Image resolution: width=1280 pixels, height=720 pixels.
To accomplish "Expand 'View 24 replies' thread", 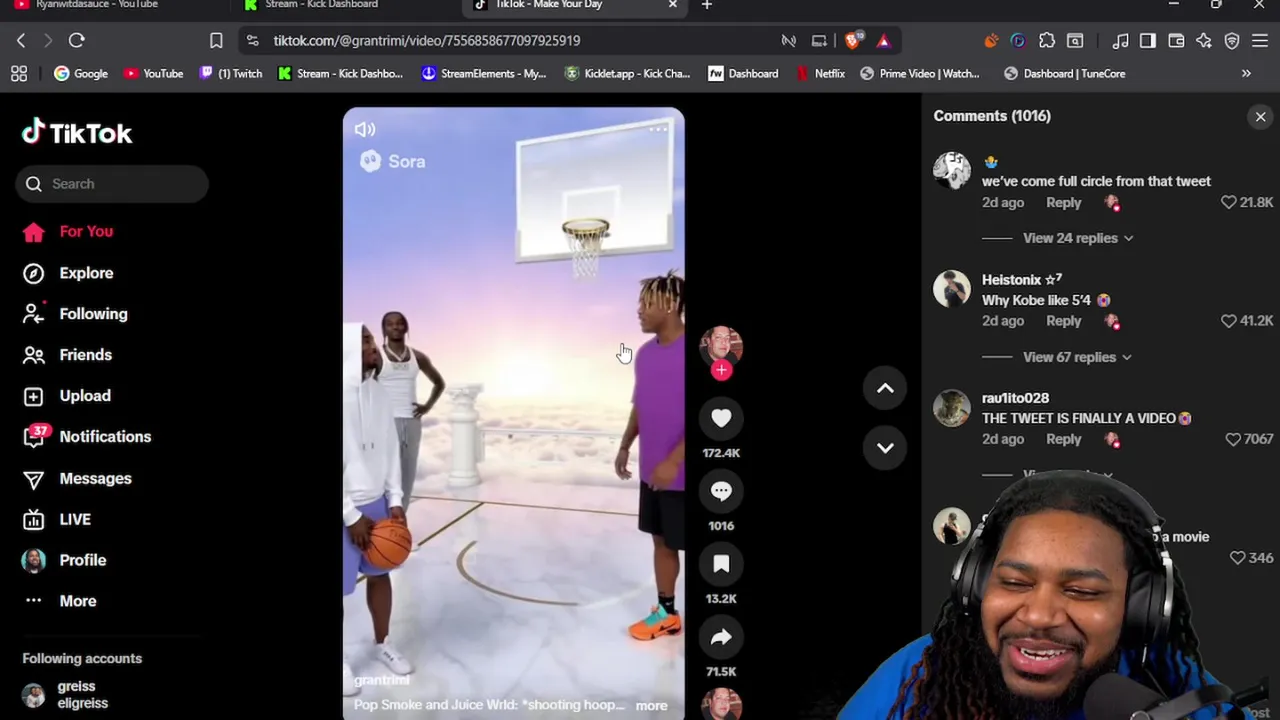I will [x=1078, y=238].
